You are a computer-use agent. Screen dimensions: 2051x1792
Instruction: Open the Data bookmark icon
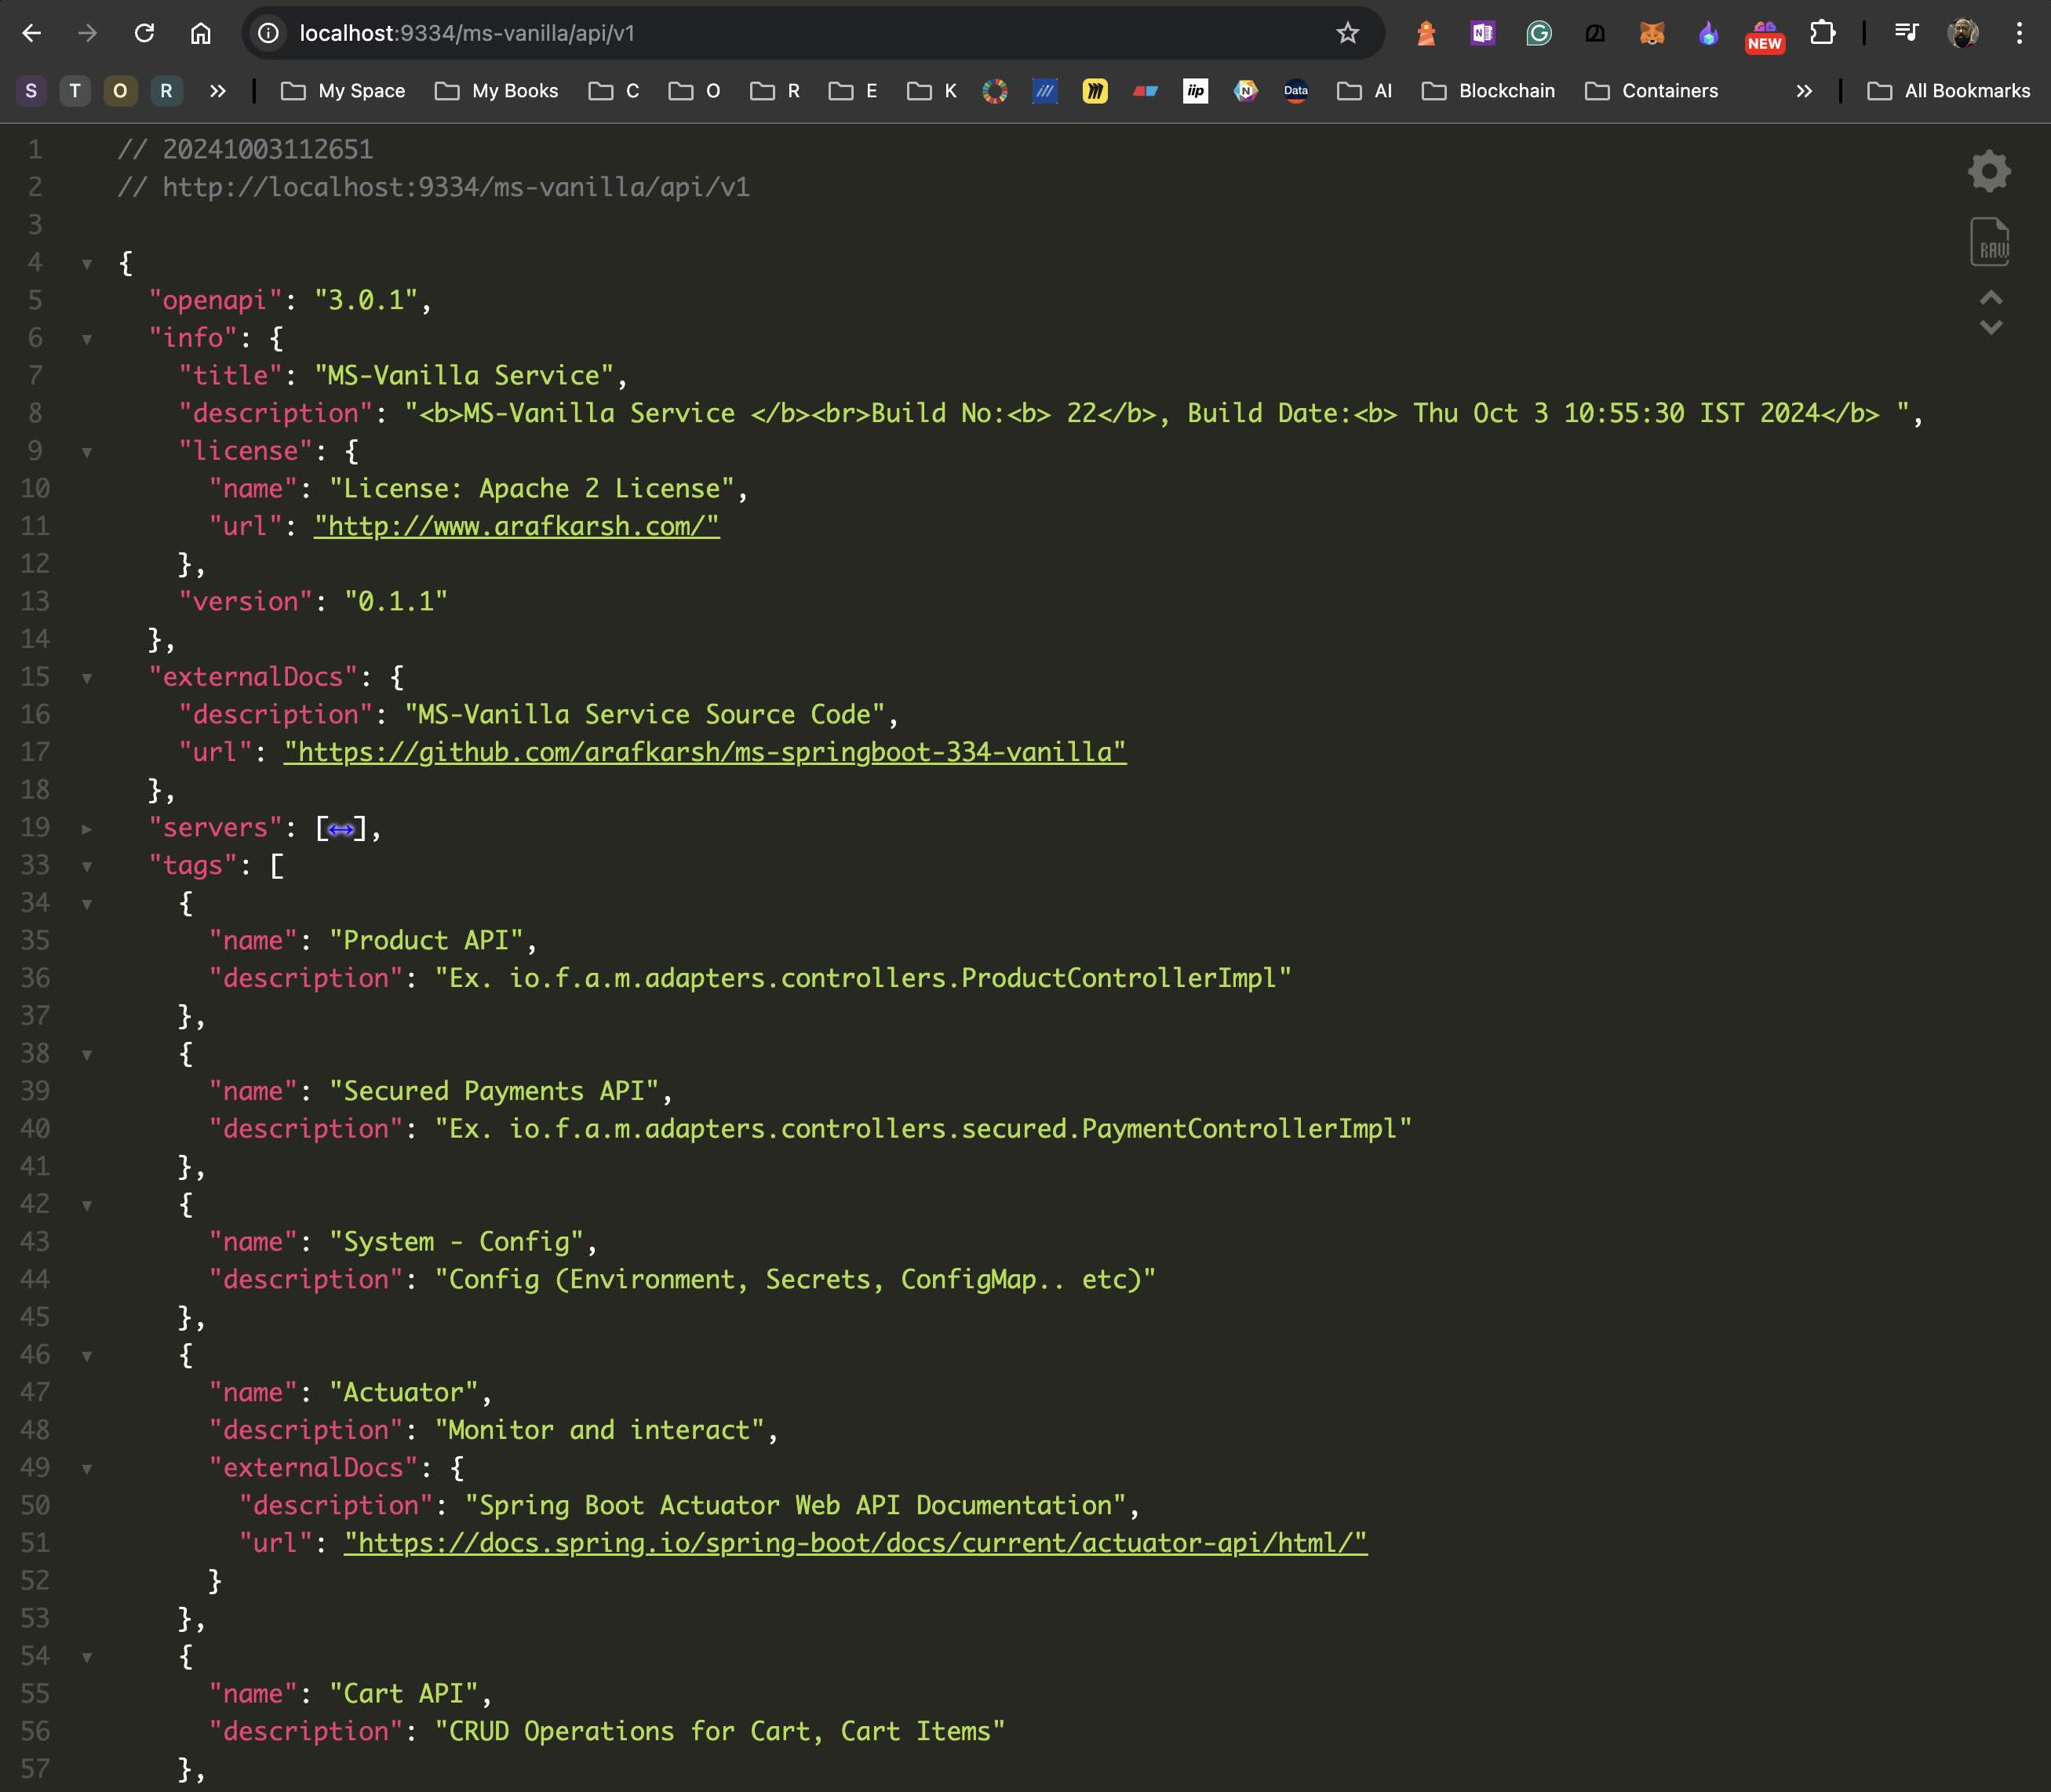pyautogui.click(x=1295, y=91)
